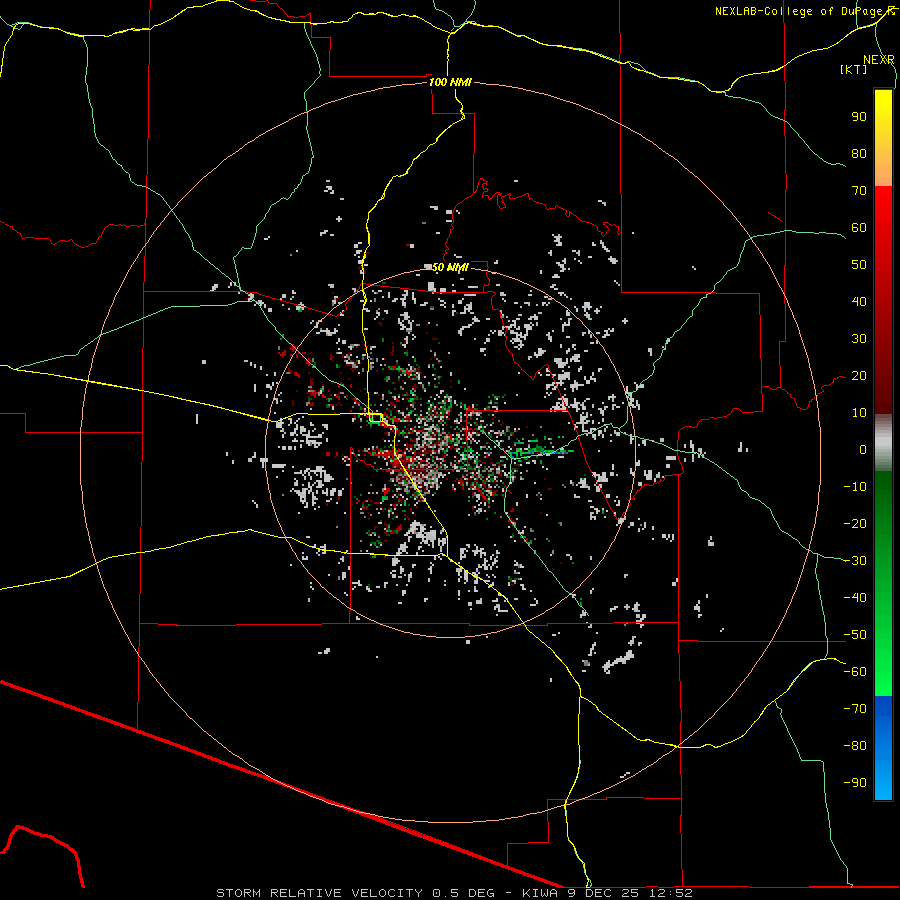The height and width of the screenshot is (900, 900).
Task: Click the NEXR label above the color scale
Action: pos(879,60)
